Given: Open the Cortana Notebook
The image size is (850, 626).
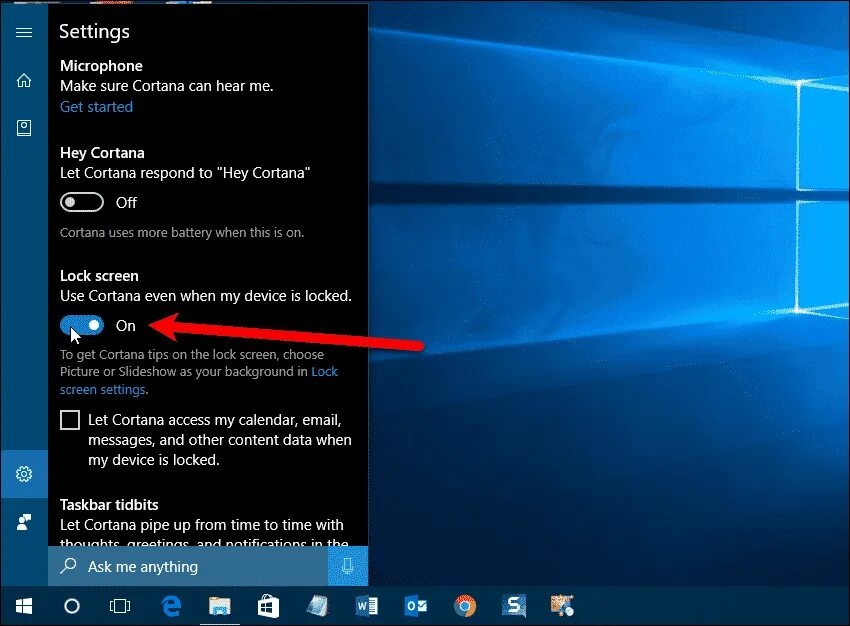Looking at the screenshot, I should (24, 128).
